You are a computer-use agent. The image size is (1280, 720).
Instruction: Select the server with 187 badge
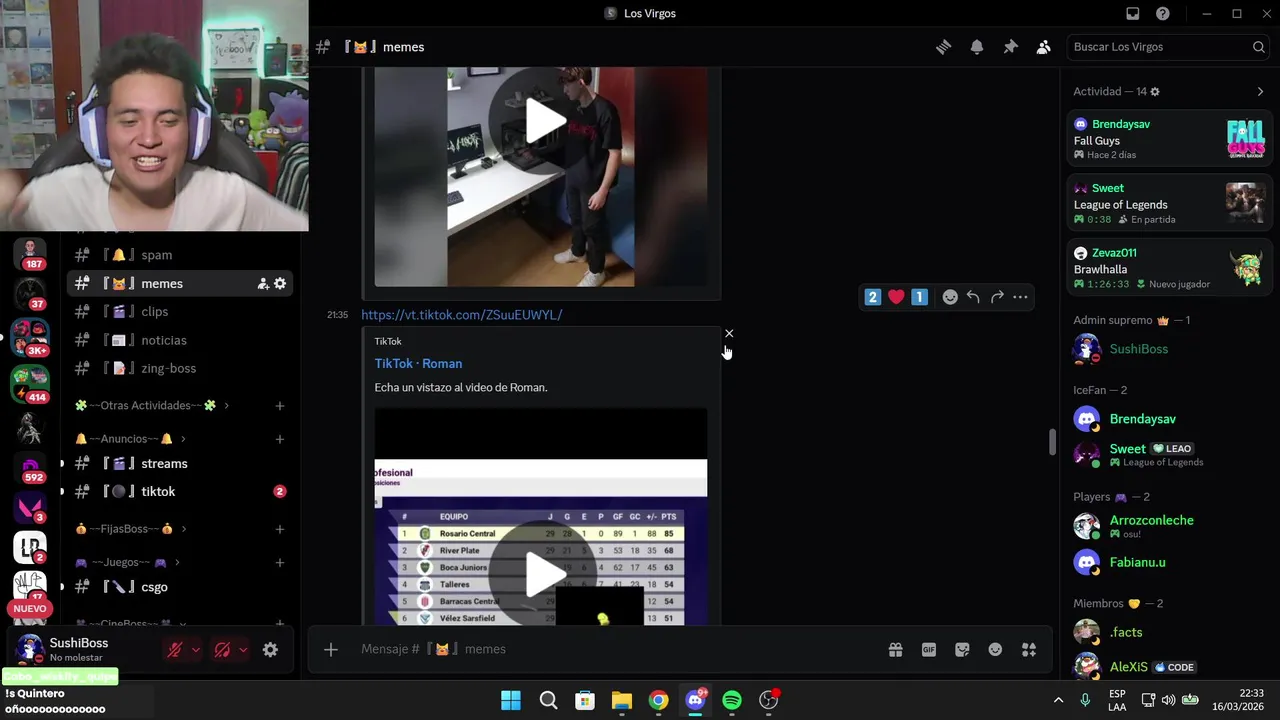click(x=30, y=252)
